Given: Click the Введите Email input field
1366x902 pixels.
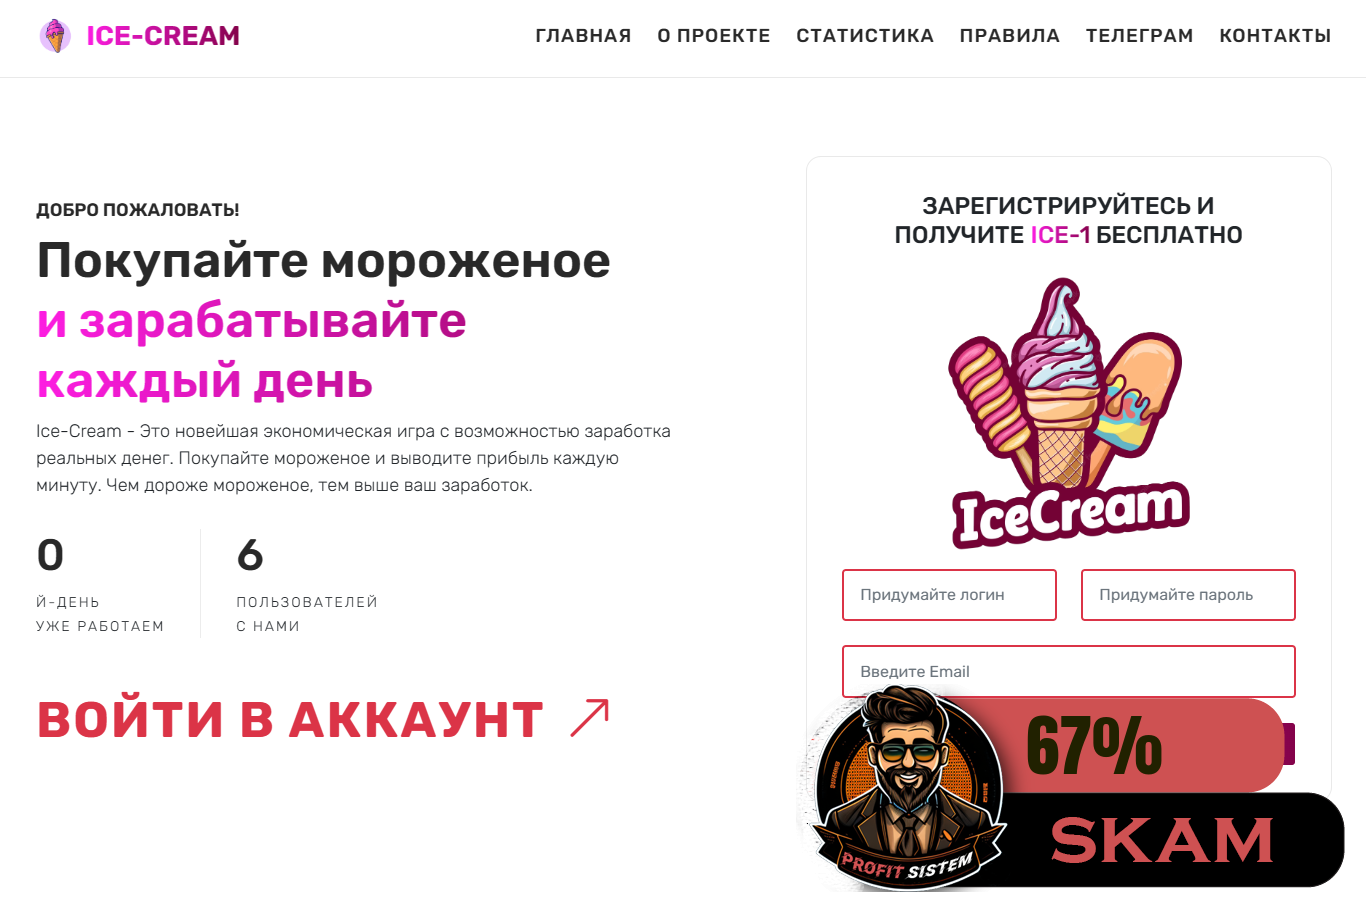Looking at the screenshot, I should 1069,671.
